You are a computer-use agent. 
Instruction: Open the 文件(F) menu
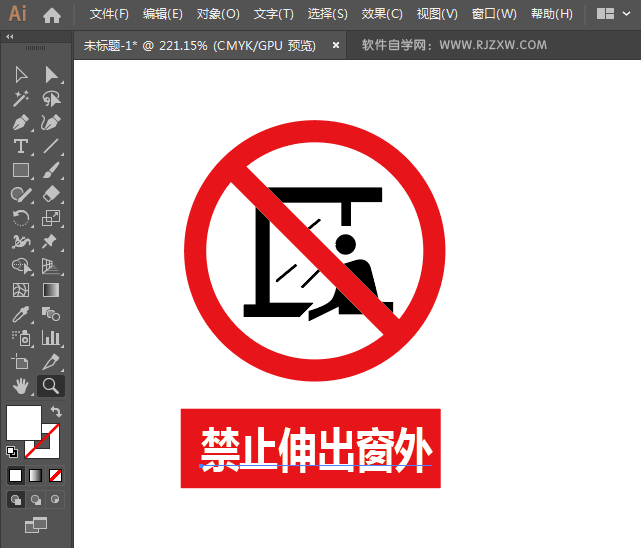[109, 14]
